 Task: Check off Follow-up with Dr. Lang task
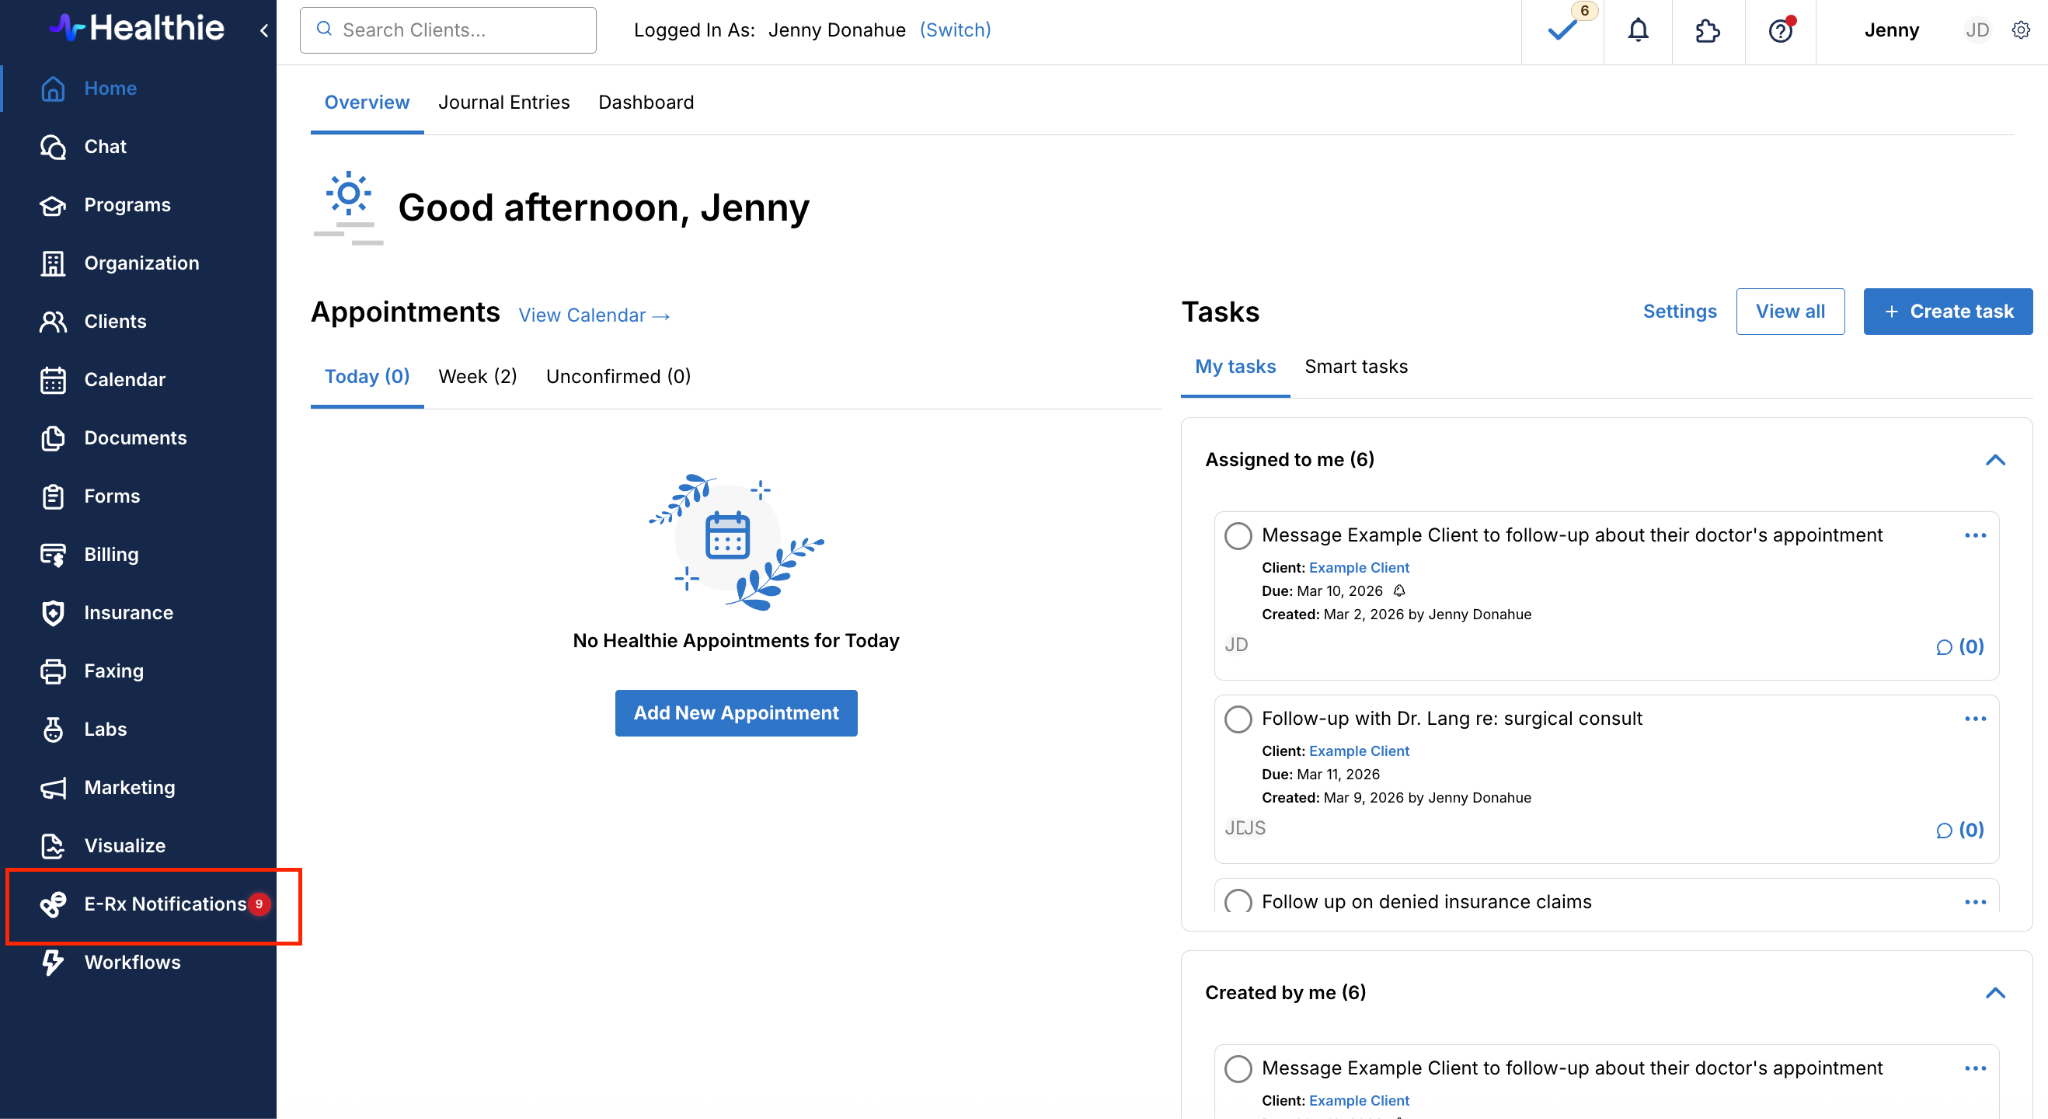tap(1238, 719)
